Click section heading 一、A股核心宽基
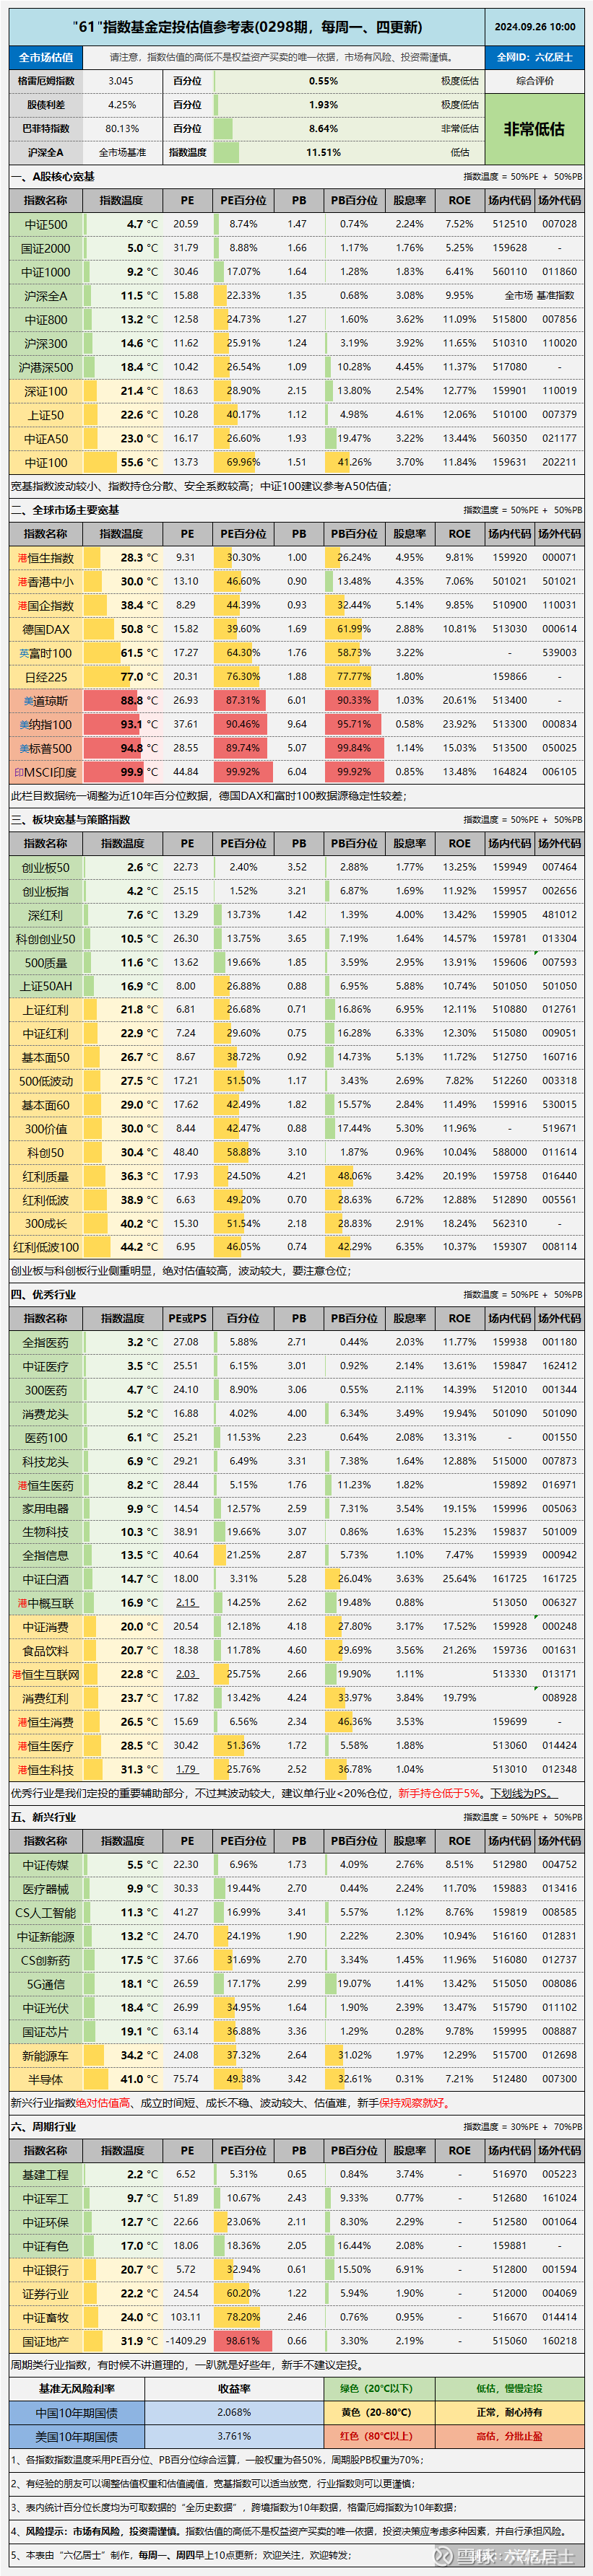 (53, 176)
